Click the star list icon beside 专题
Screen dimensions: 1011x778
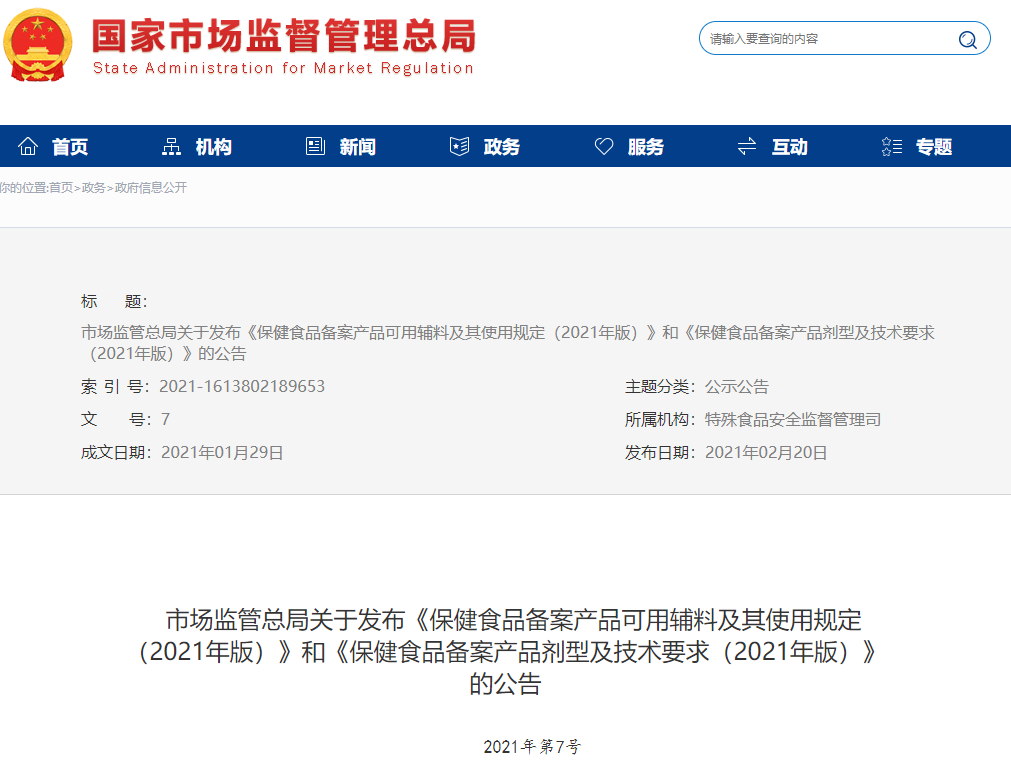click(x=892, y=146)
